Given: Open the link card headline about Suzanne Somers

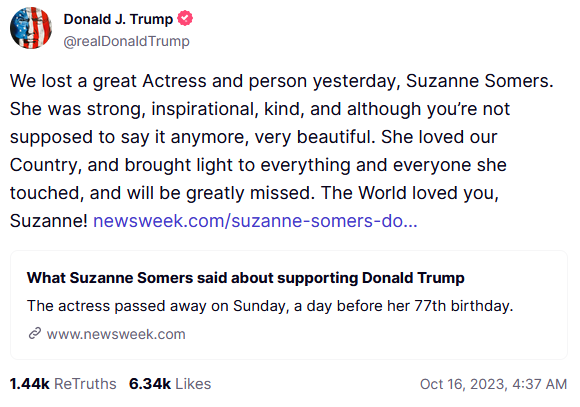Looking at the screenshot, I should (246, 278).
